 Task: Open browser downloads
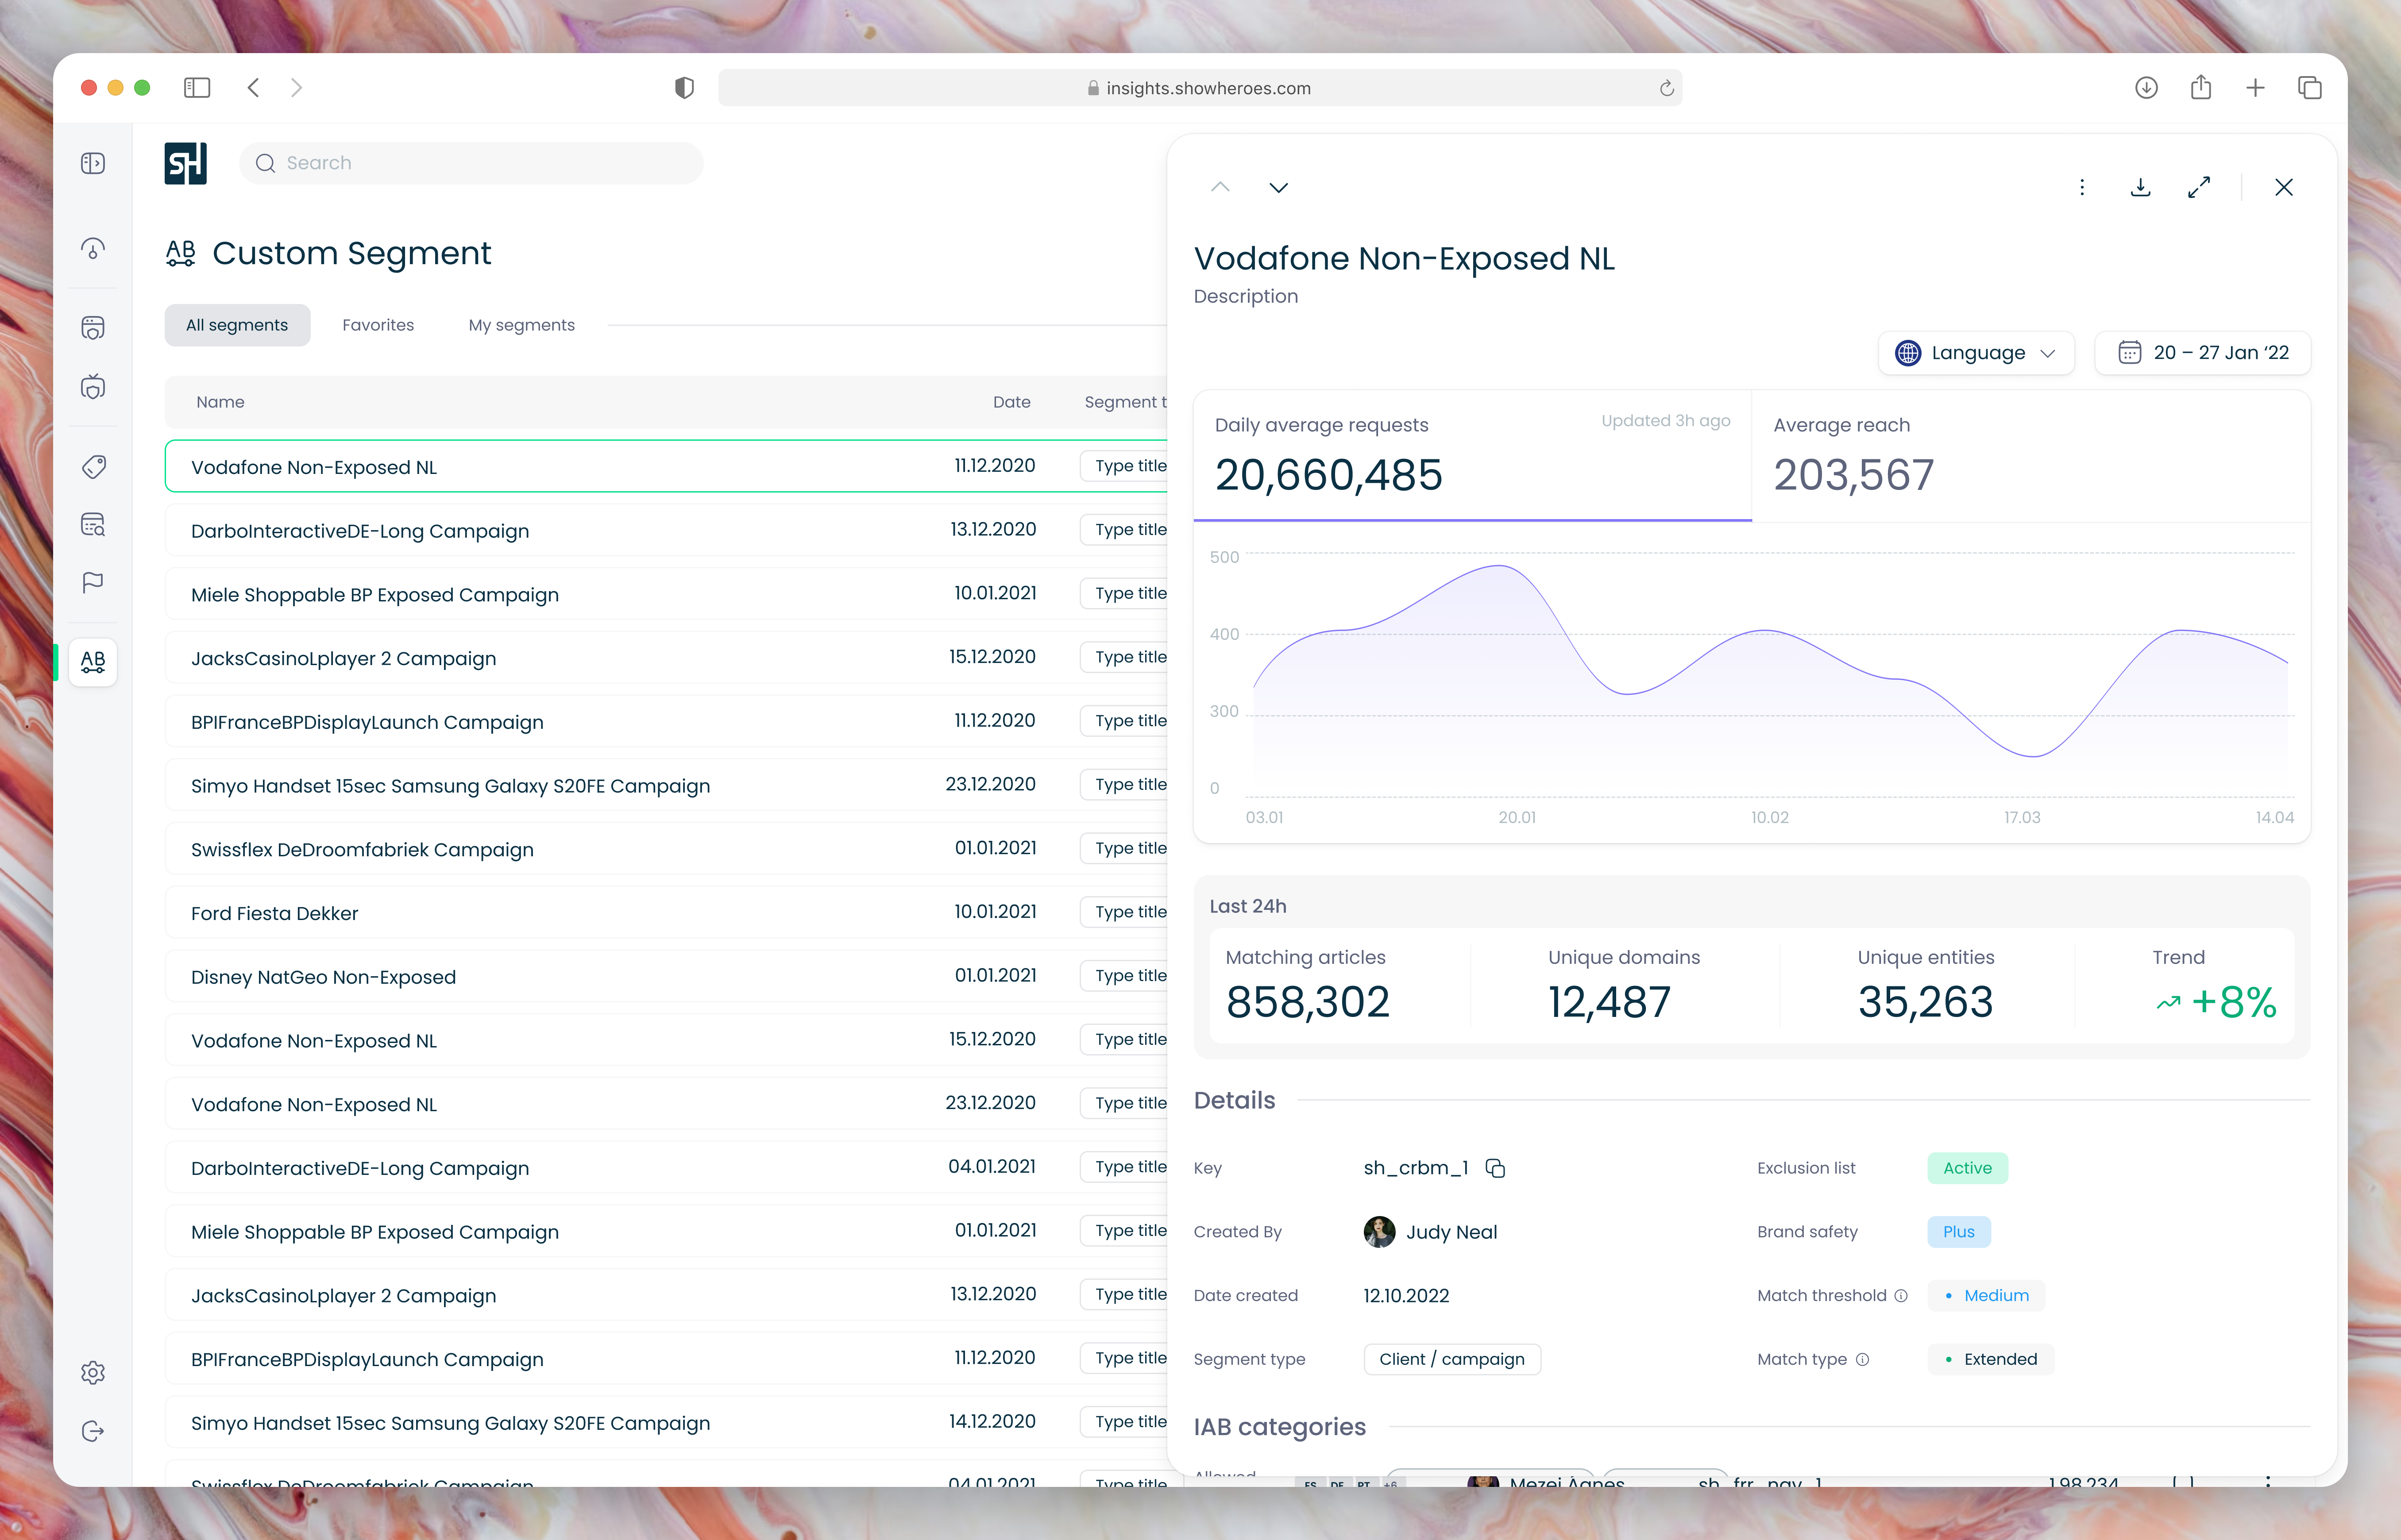click(x=2146, y=88)
